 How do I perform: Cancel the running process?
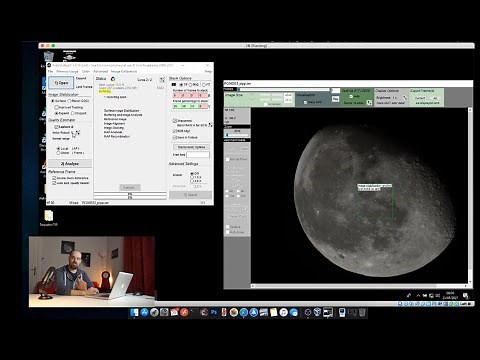click(x=130, y=187)
